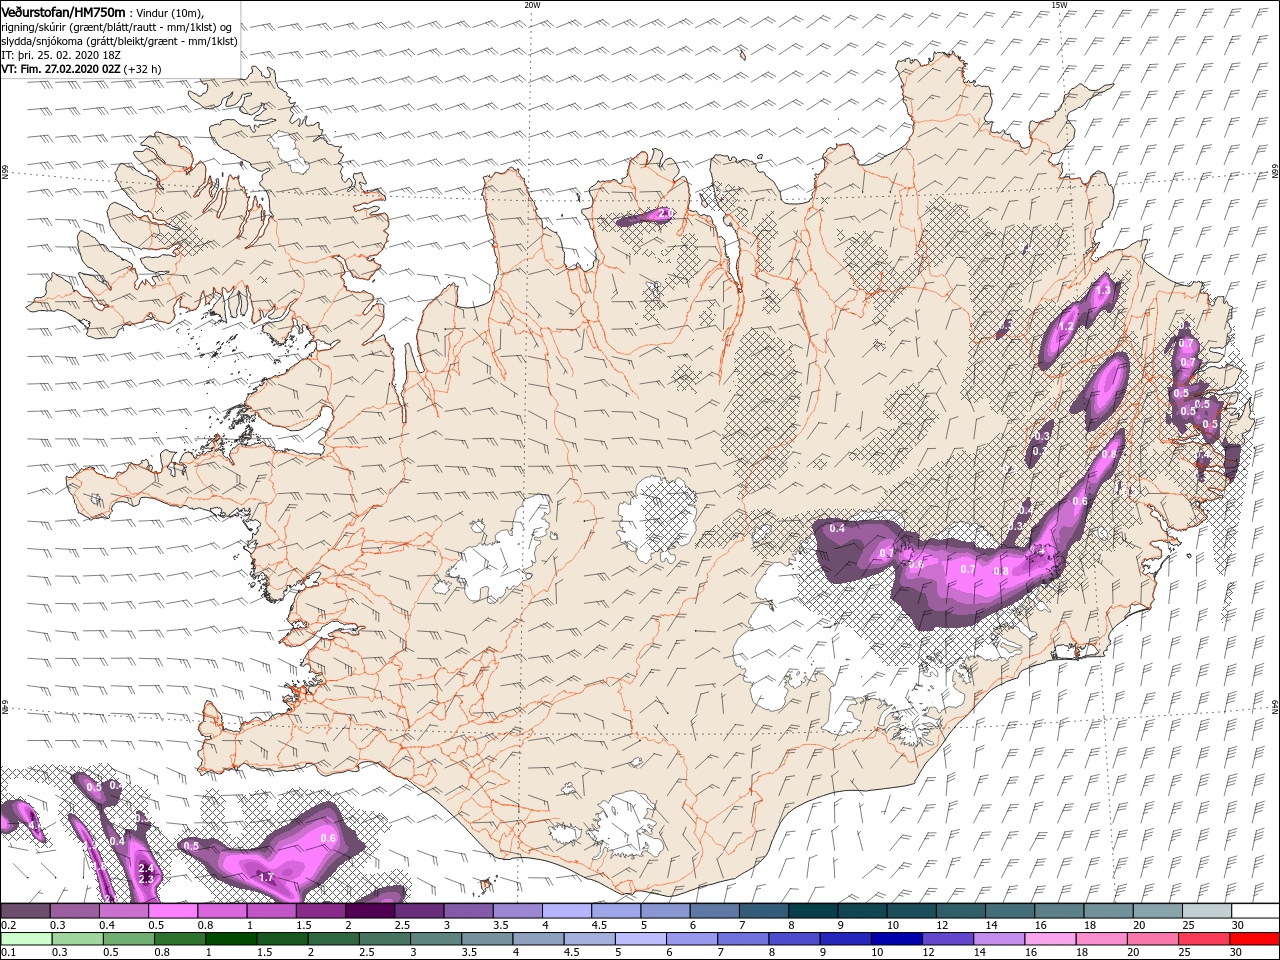This screenshot has height=960, width=1280.
Task: Click the '0.2' label under the purple scale
Action: pyautogui.click(x=9, y=925)
